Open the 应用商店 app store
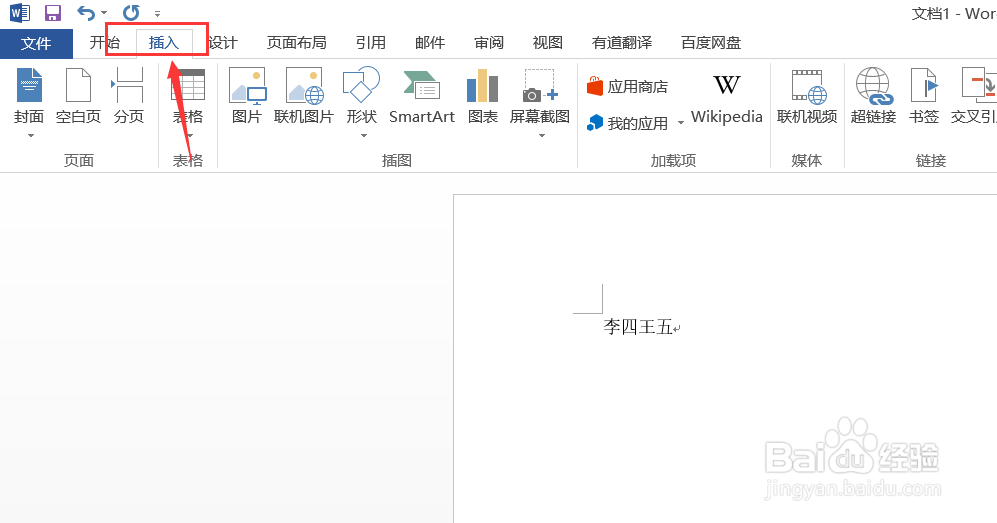This screenshot has height=523, width=997. pyautogui.click(x=628, y=86)
